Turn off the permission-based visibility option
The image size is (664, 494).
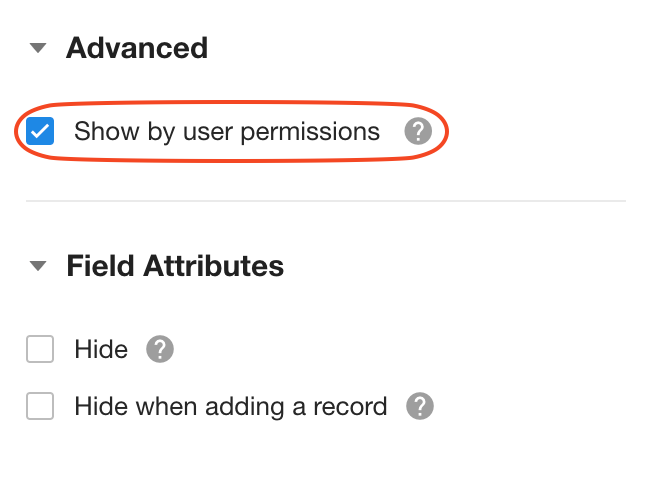[x=41, y=132]
